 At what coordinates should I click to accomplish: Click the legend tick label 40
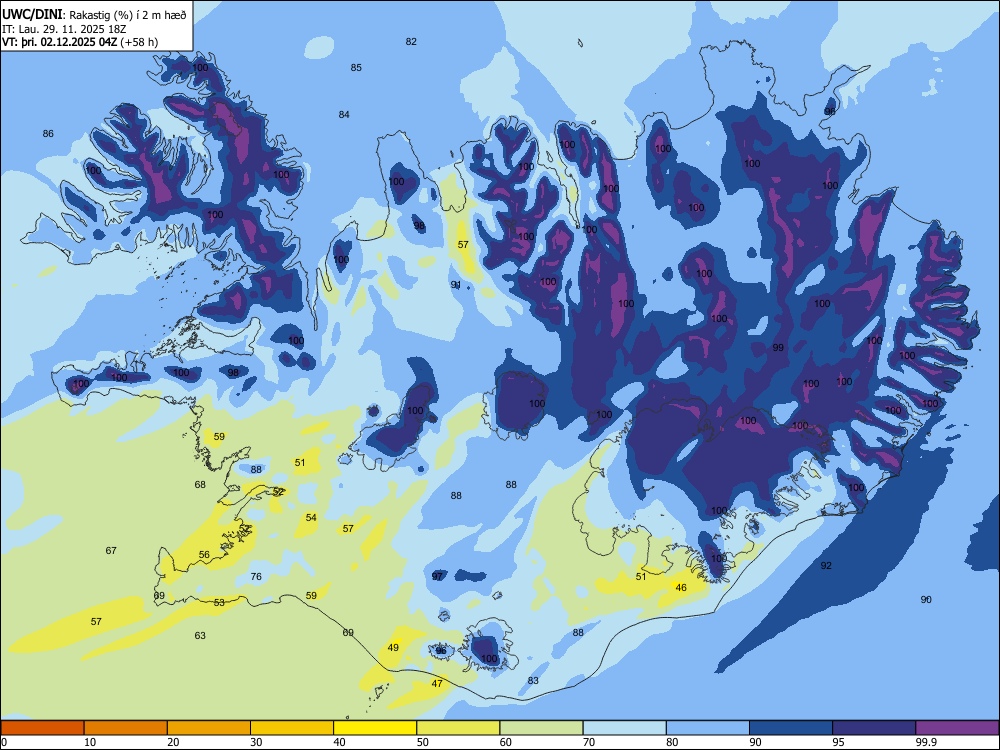340,742
